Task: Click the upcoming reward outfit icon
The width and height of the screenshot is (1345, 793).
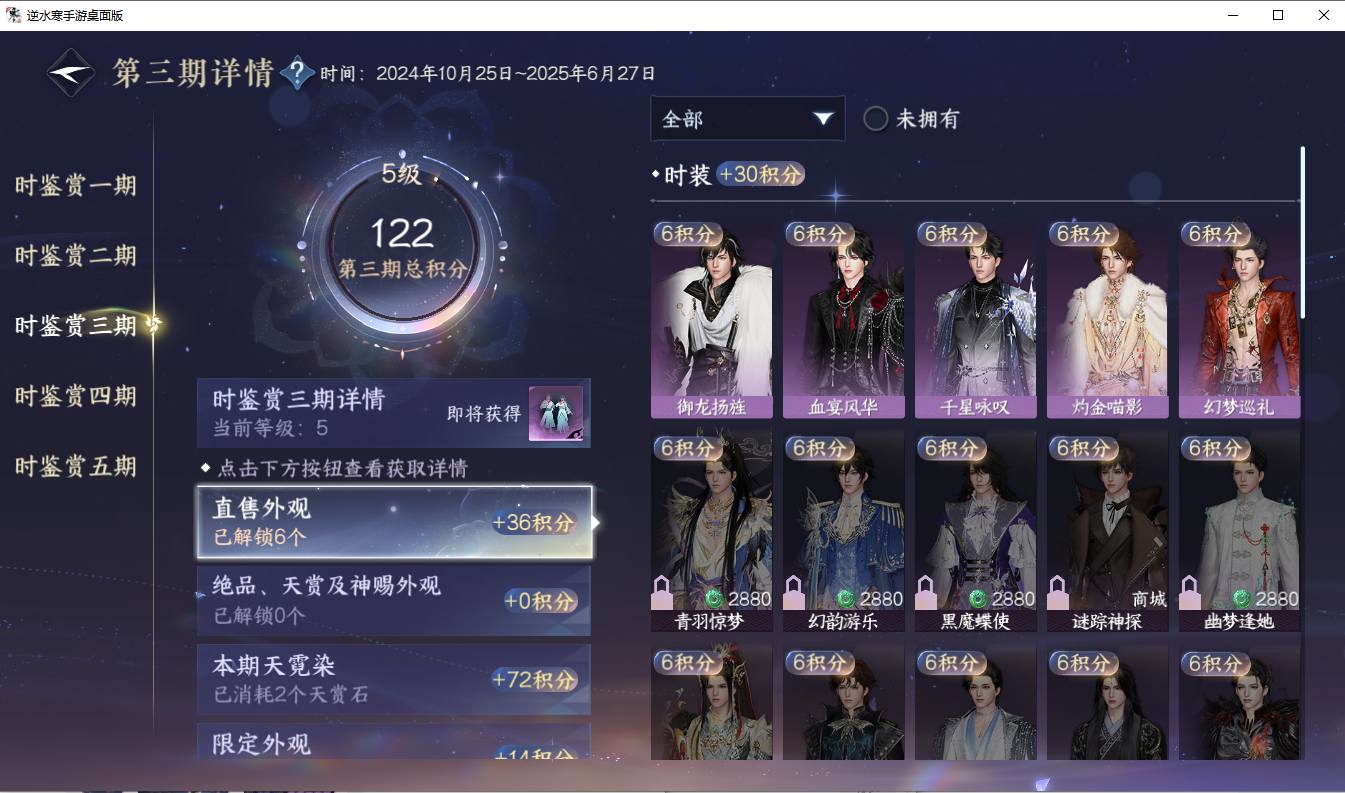Action: click(x=556, y=413)
